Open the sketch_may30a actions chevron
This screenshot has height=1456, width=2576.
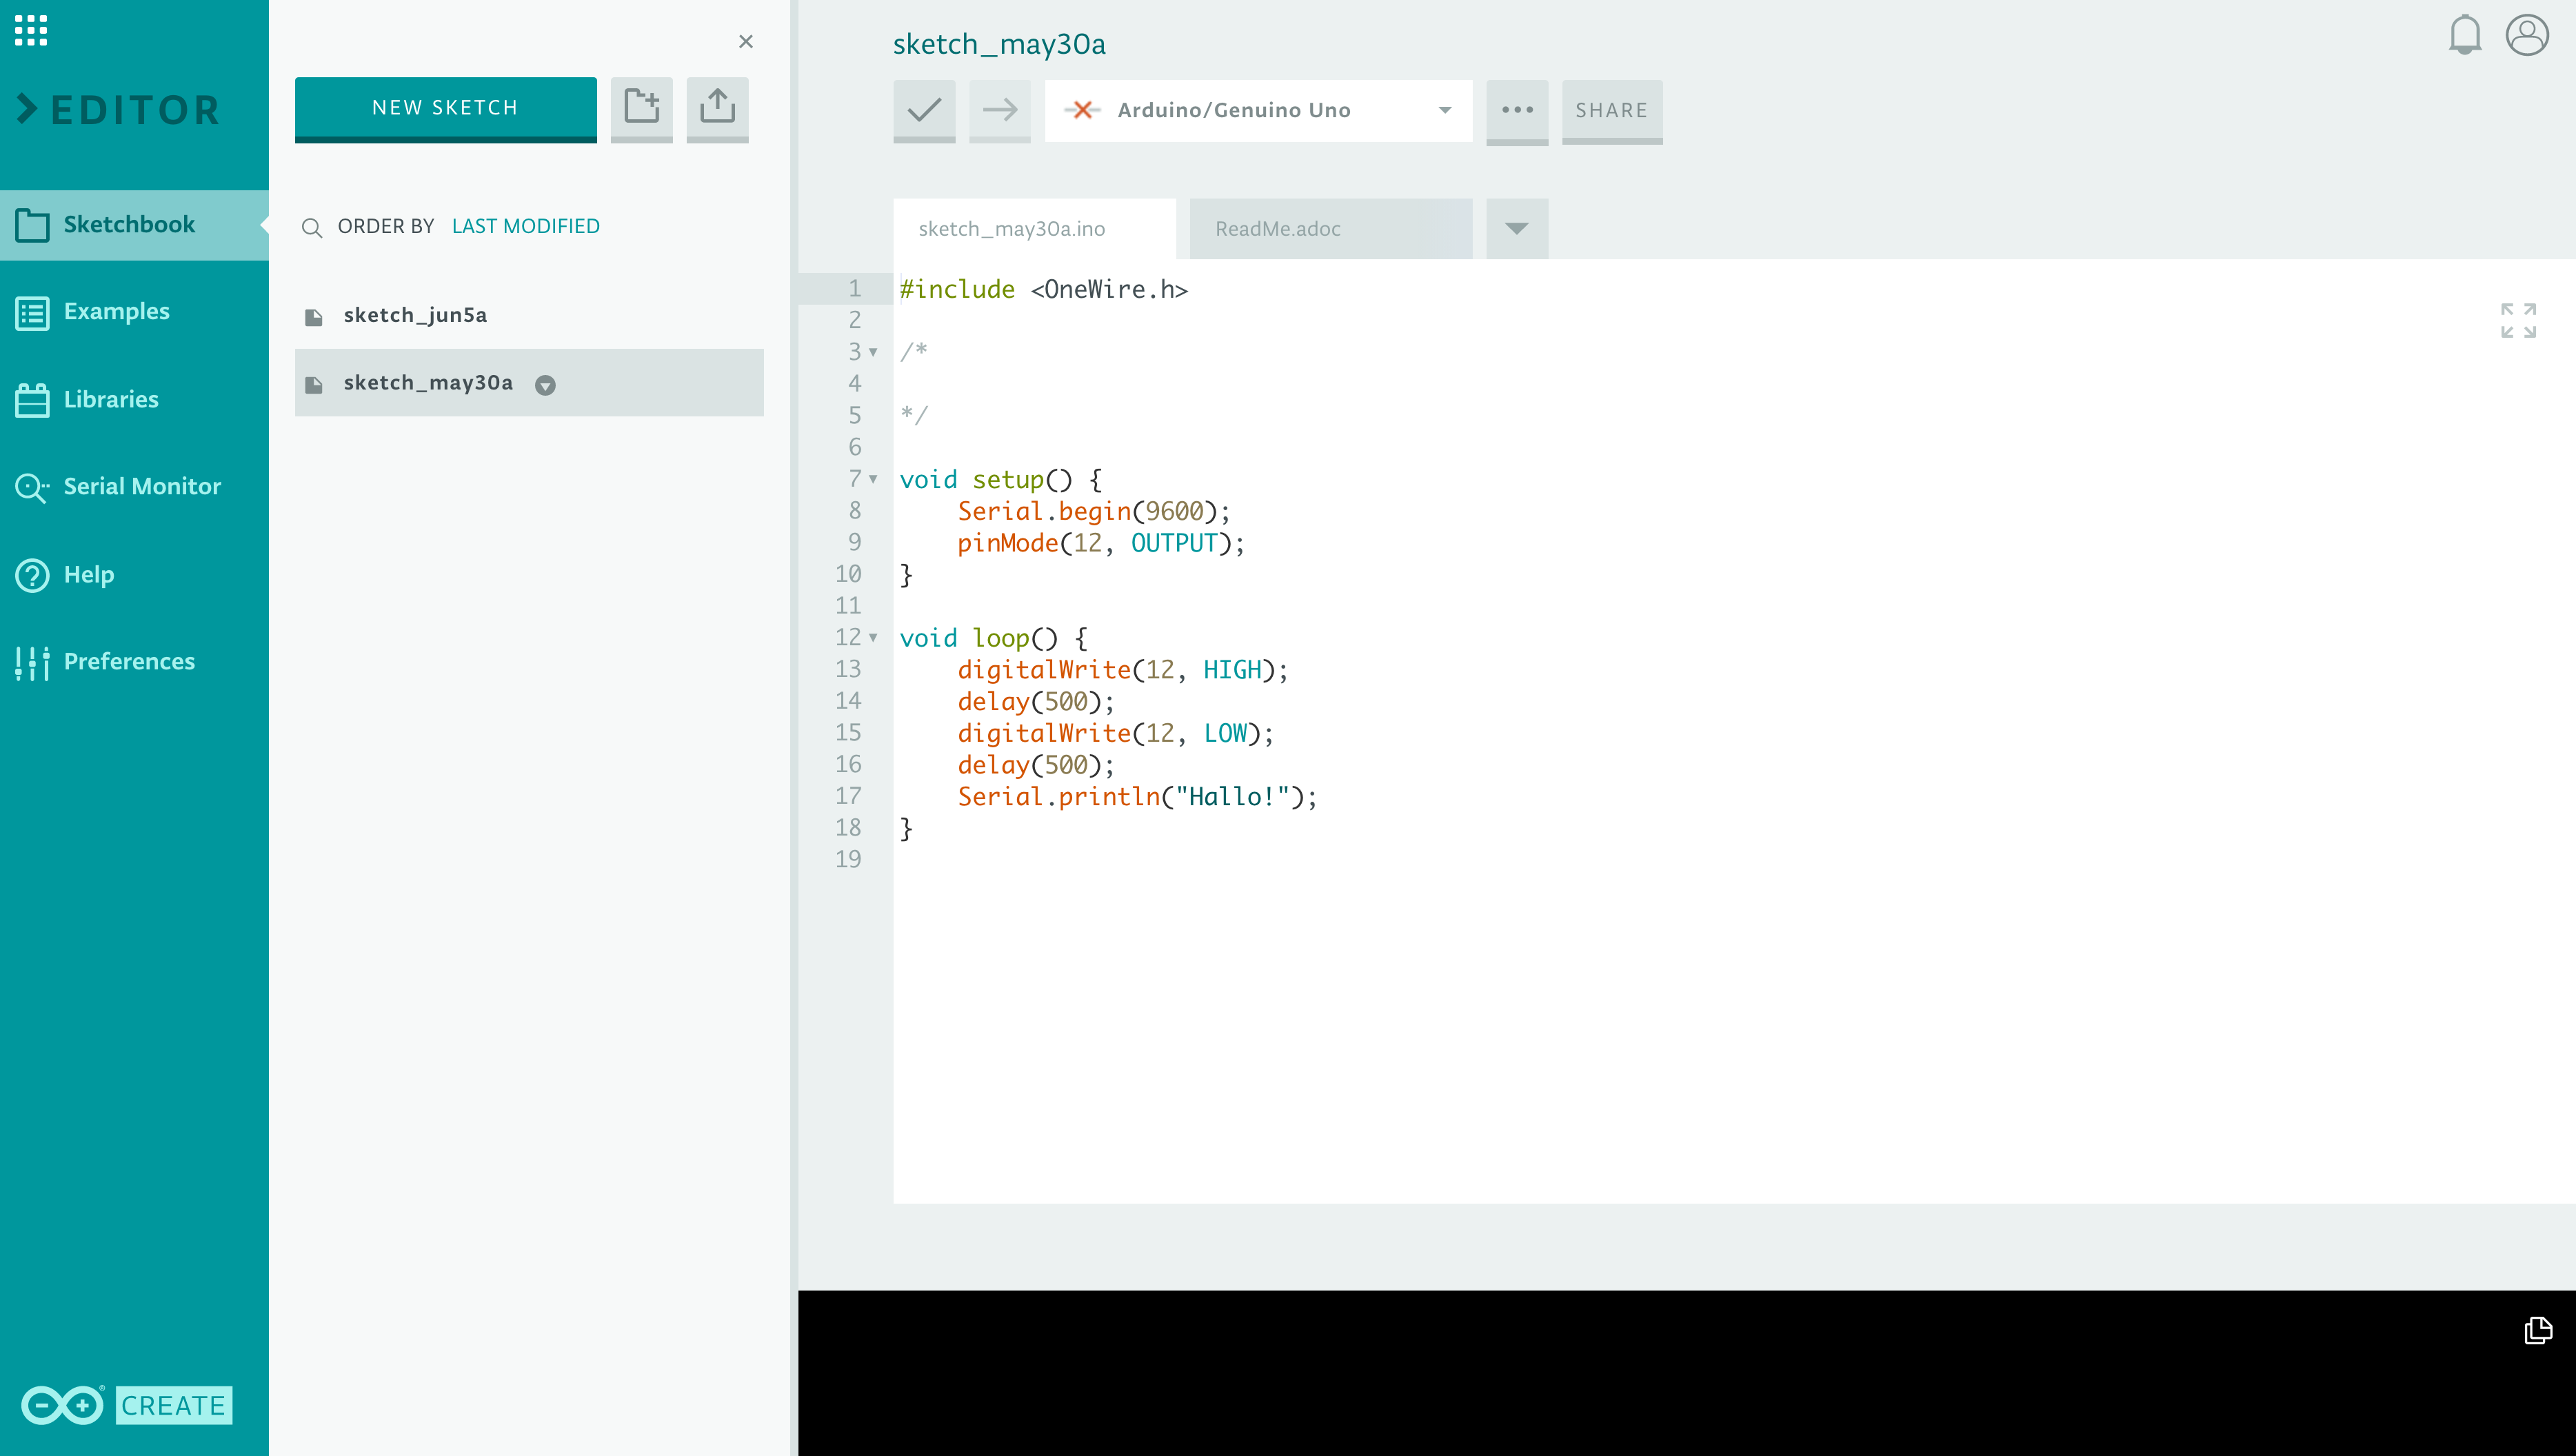pyautogui.click(x=545, y=385)
